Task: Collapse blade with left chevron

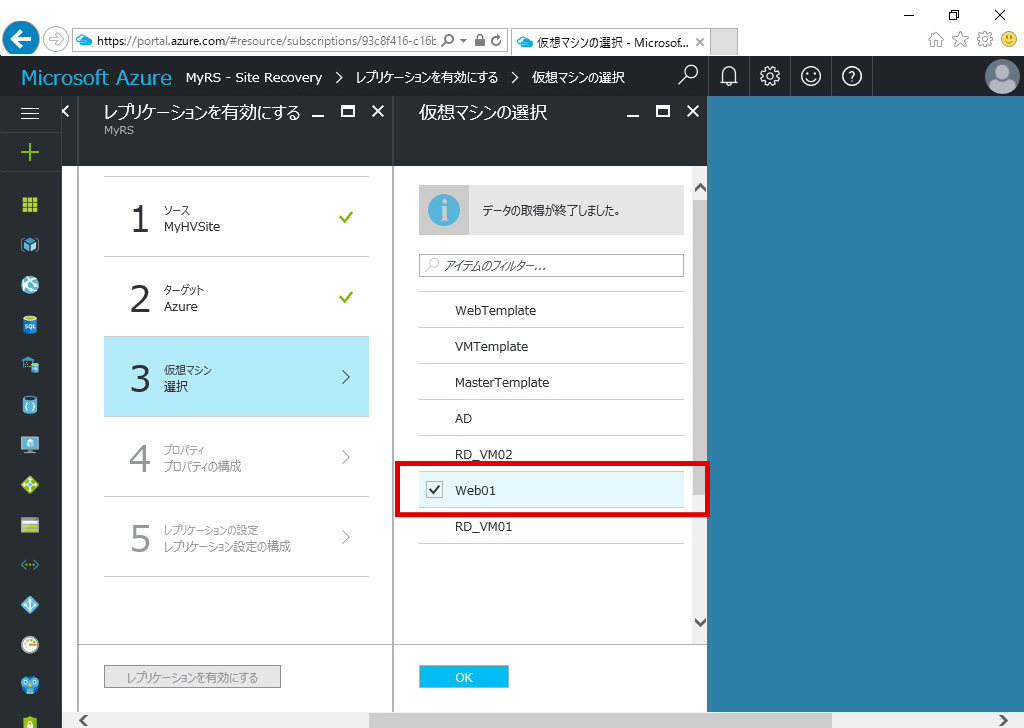Action: point(65,112)
